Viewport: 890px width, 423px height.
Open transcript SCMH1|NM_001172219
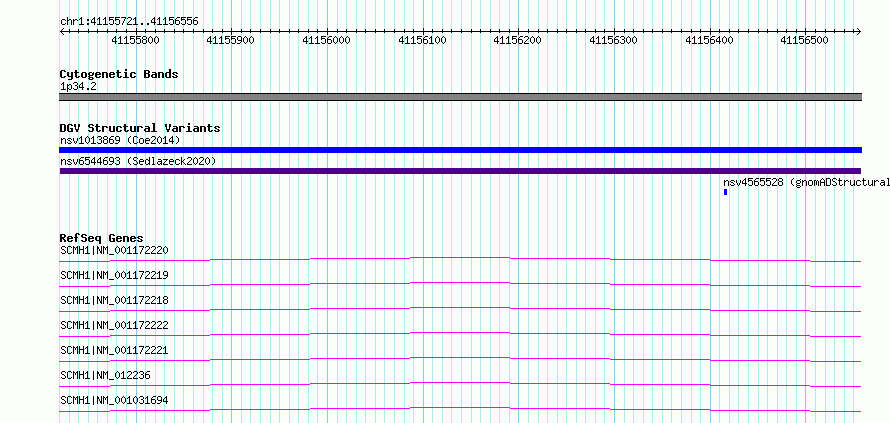pos(114,275)
